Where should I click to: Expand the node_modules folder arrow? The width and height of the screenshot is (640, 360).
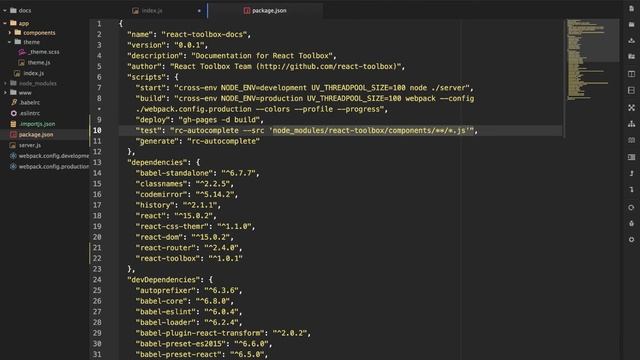[x=5, y=83]
